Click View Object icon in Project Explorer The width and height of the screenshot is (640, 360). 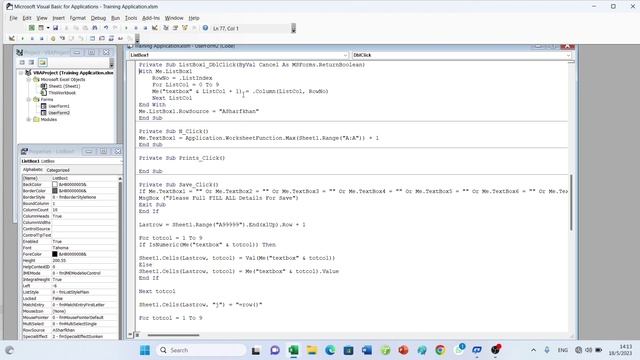click(x=31, y=62)
